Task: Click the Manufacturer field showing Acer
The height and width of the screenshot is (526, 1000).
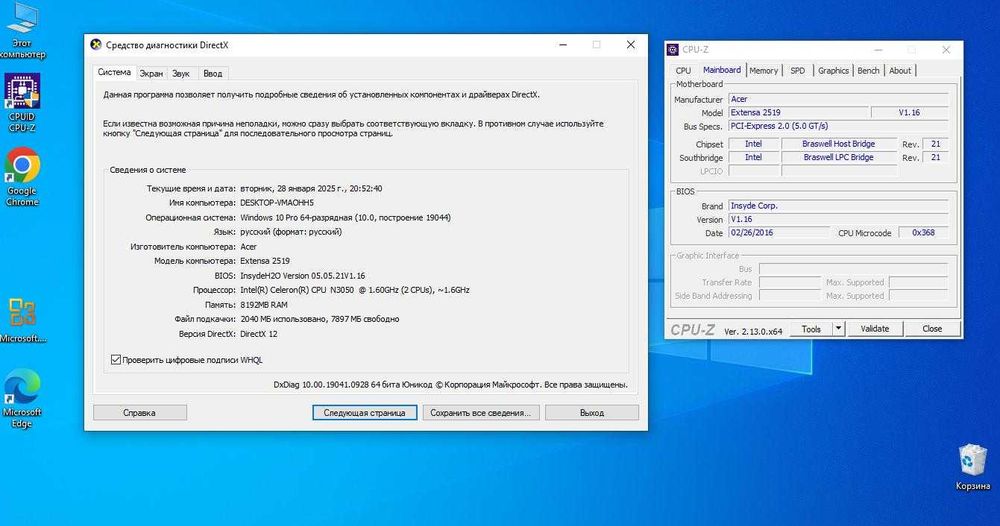Action: [x=838, y=99]
